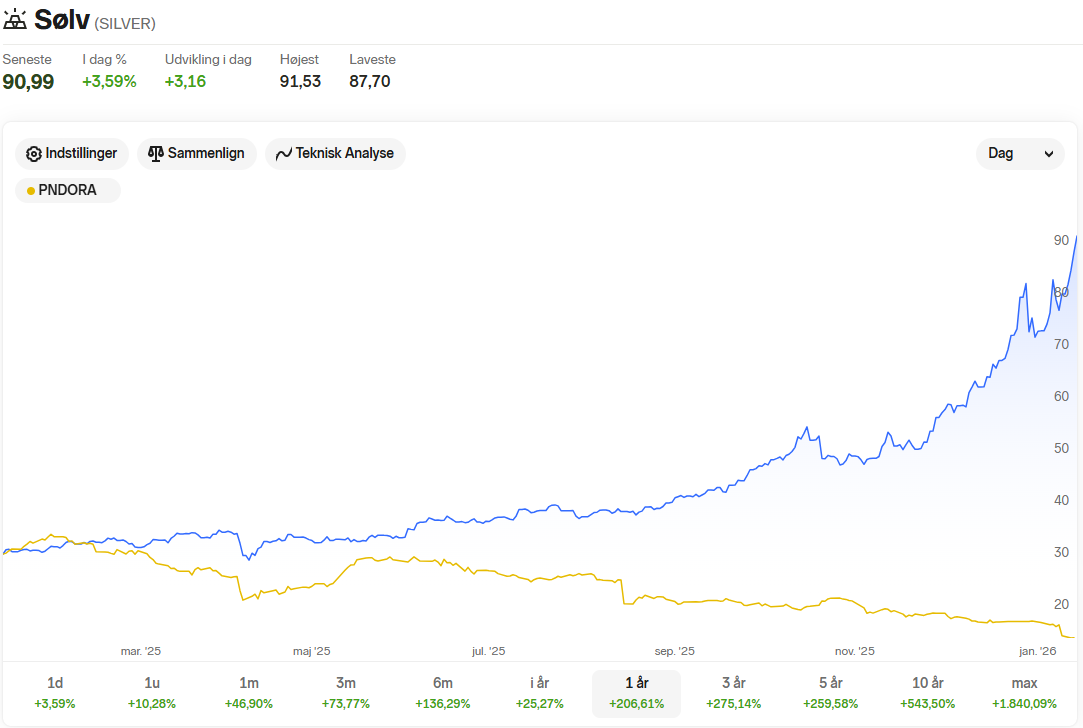Click the chevron arrow in Dag dropdown
Image resolution: width=1083 pixels, height=728 pixels.
1048,154
